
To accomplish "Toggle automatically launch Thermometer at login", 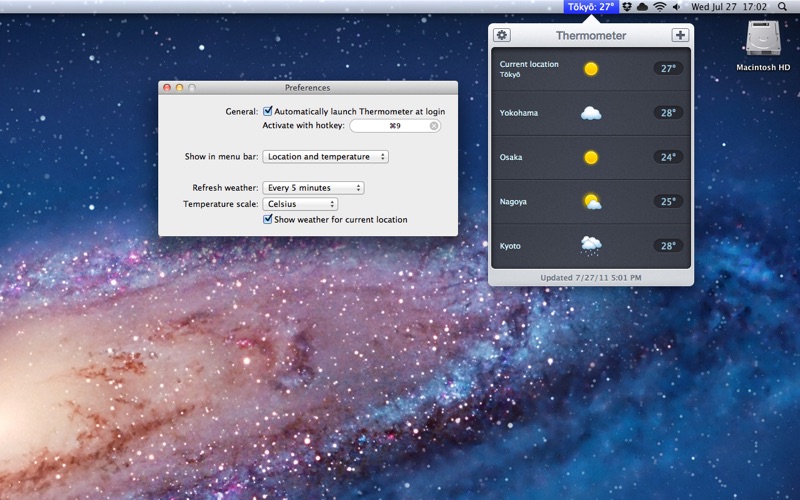I will pyautogui.click(x=268, y=111).
